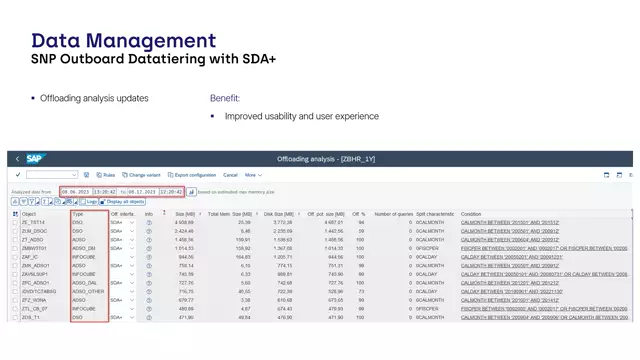This screenshot has width=640, height=360.
Task: Click the Change variant toolbar item
Action: point(141,175)
